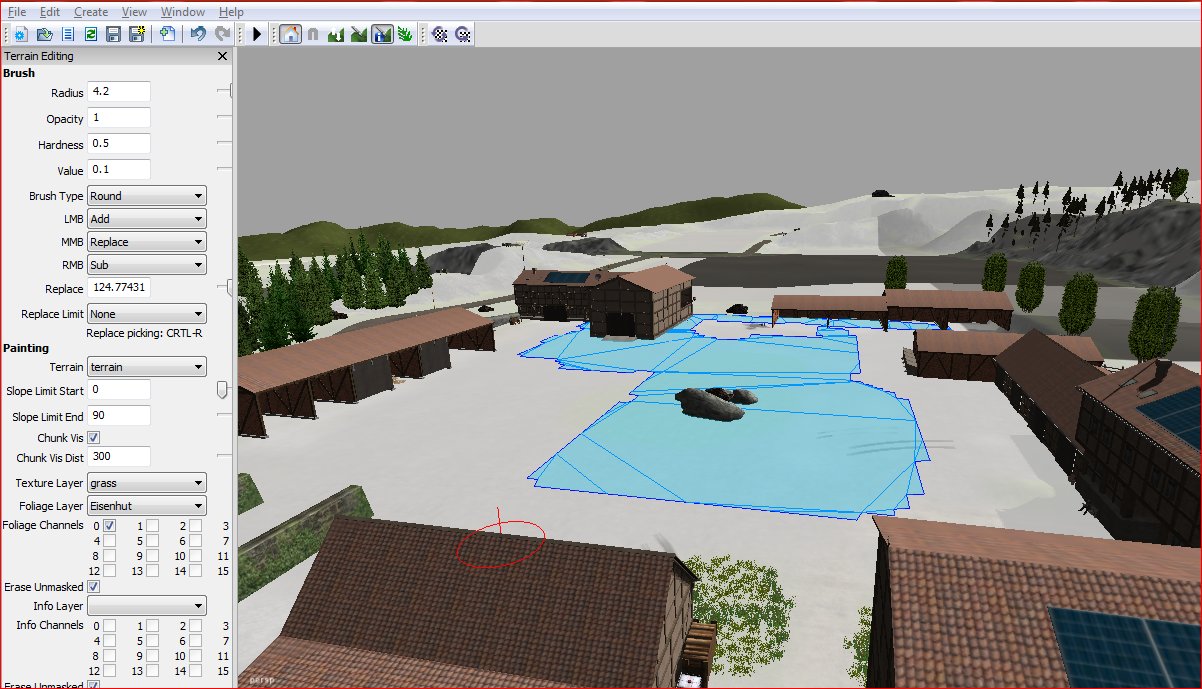Toggle the house navigation mode icon
This screenshot has width=1202, height=689.
pyautogui.click(x=290, y=34)
